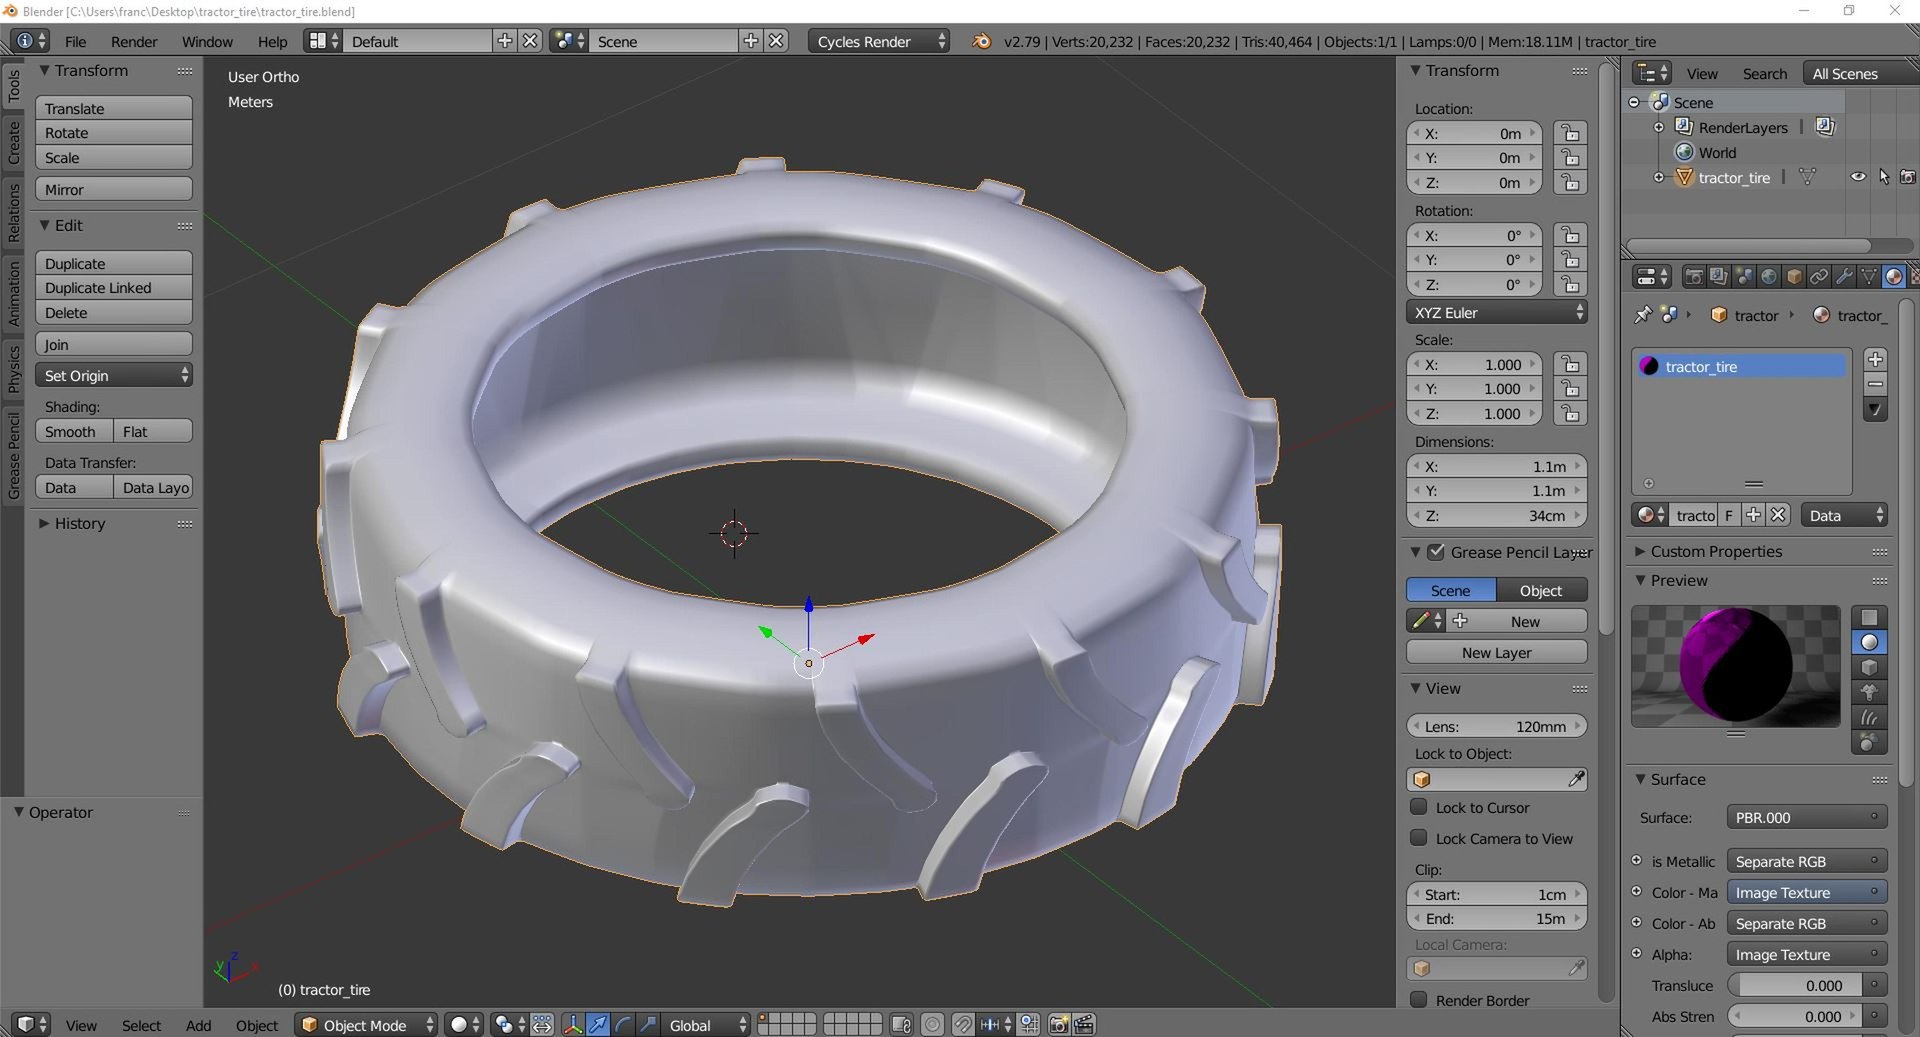This screenshot has width=1920, height=1037.
Task: Switch to the Physics tab
Action: (14, 368)
